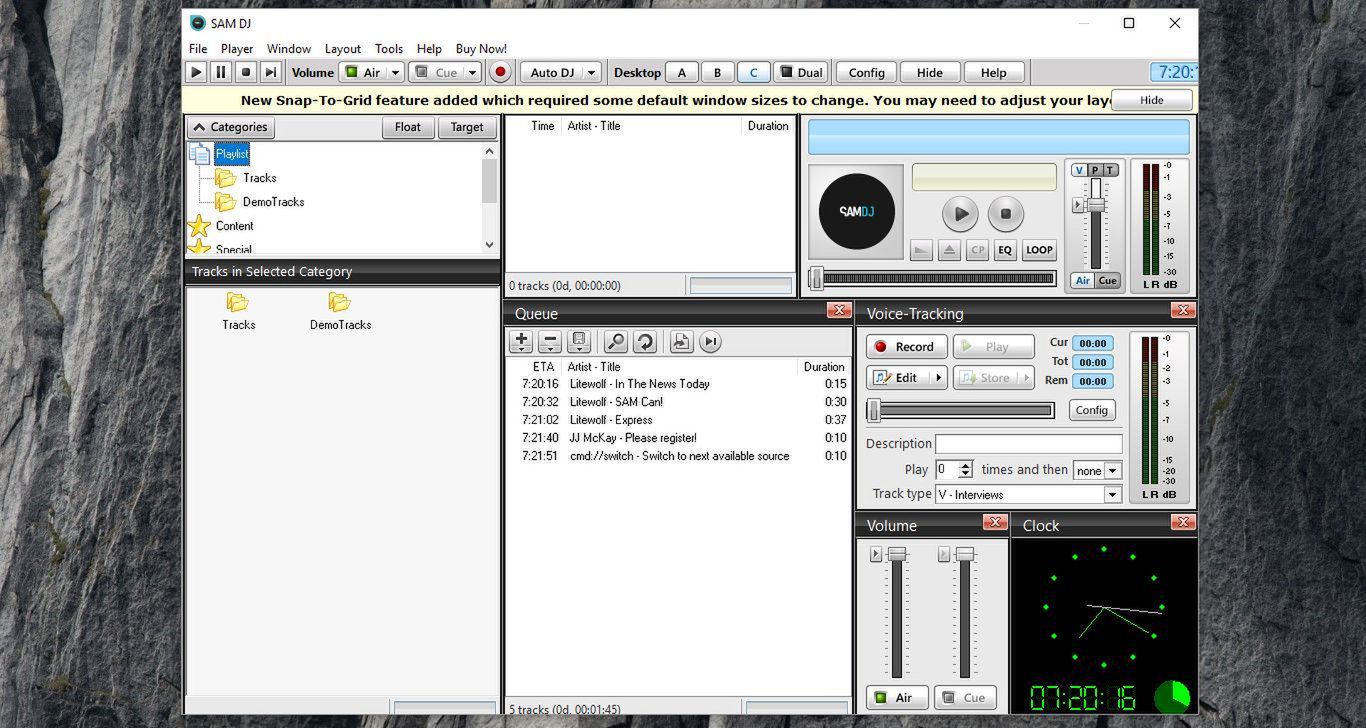
Task: Open the Window menu
Action: pos(289,49)
